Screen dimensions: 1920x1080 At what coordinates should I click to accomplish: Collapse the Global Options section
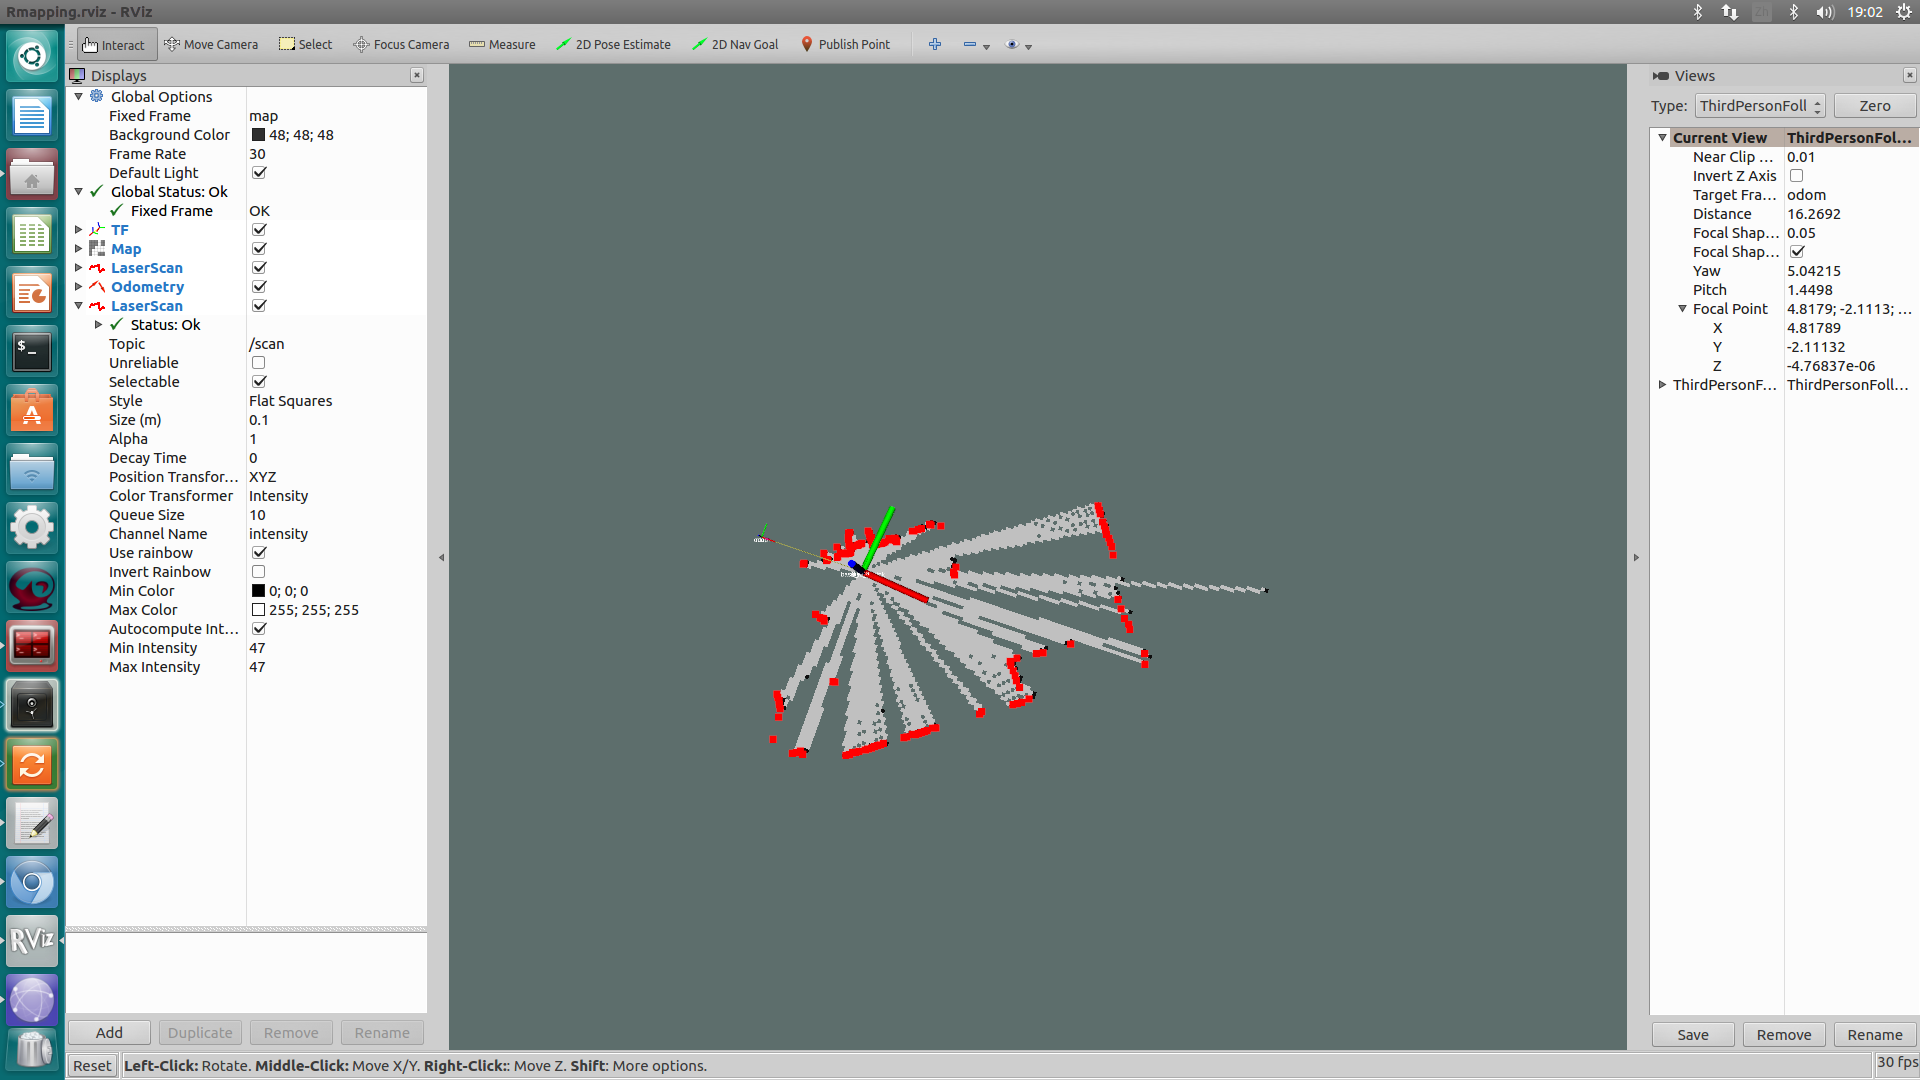coord(78,96)
